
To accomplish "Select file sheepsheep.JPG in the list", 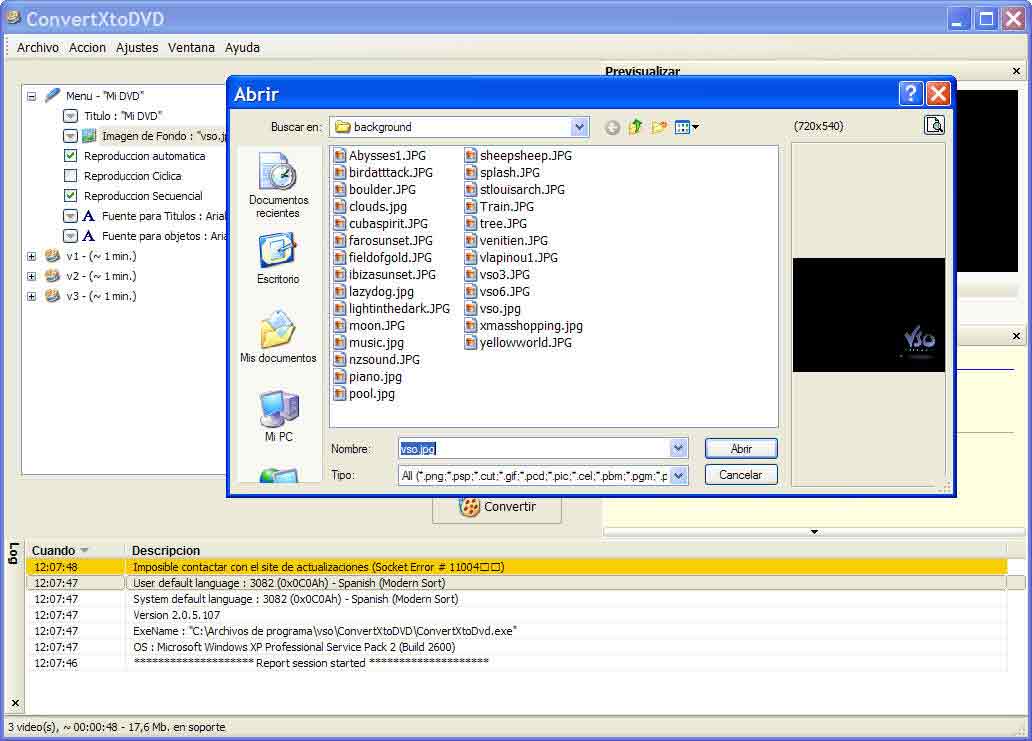I will (519, 156).
